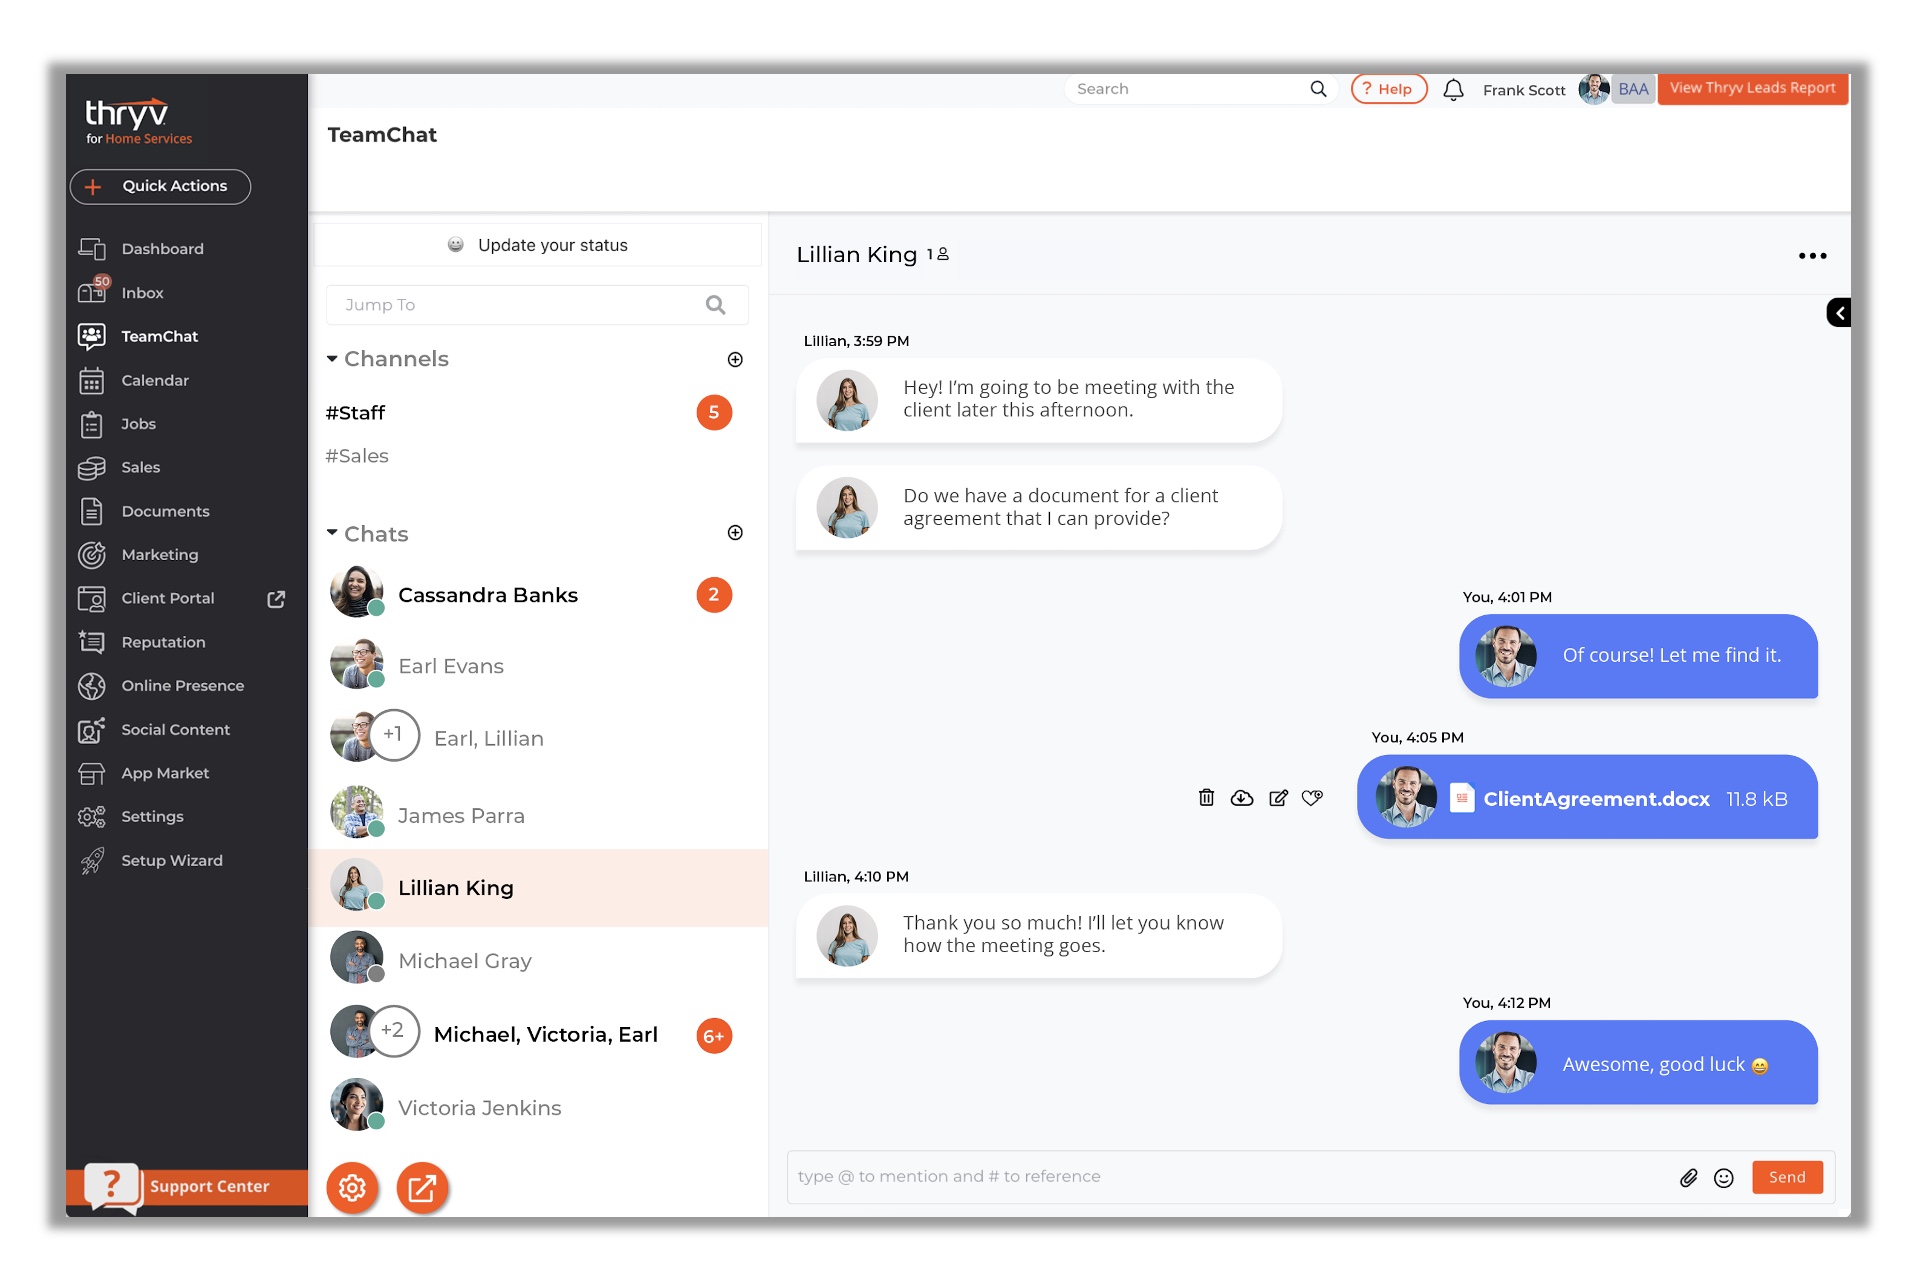Click Update your status
The image size is (1916, 1268).
coord(537,245)
